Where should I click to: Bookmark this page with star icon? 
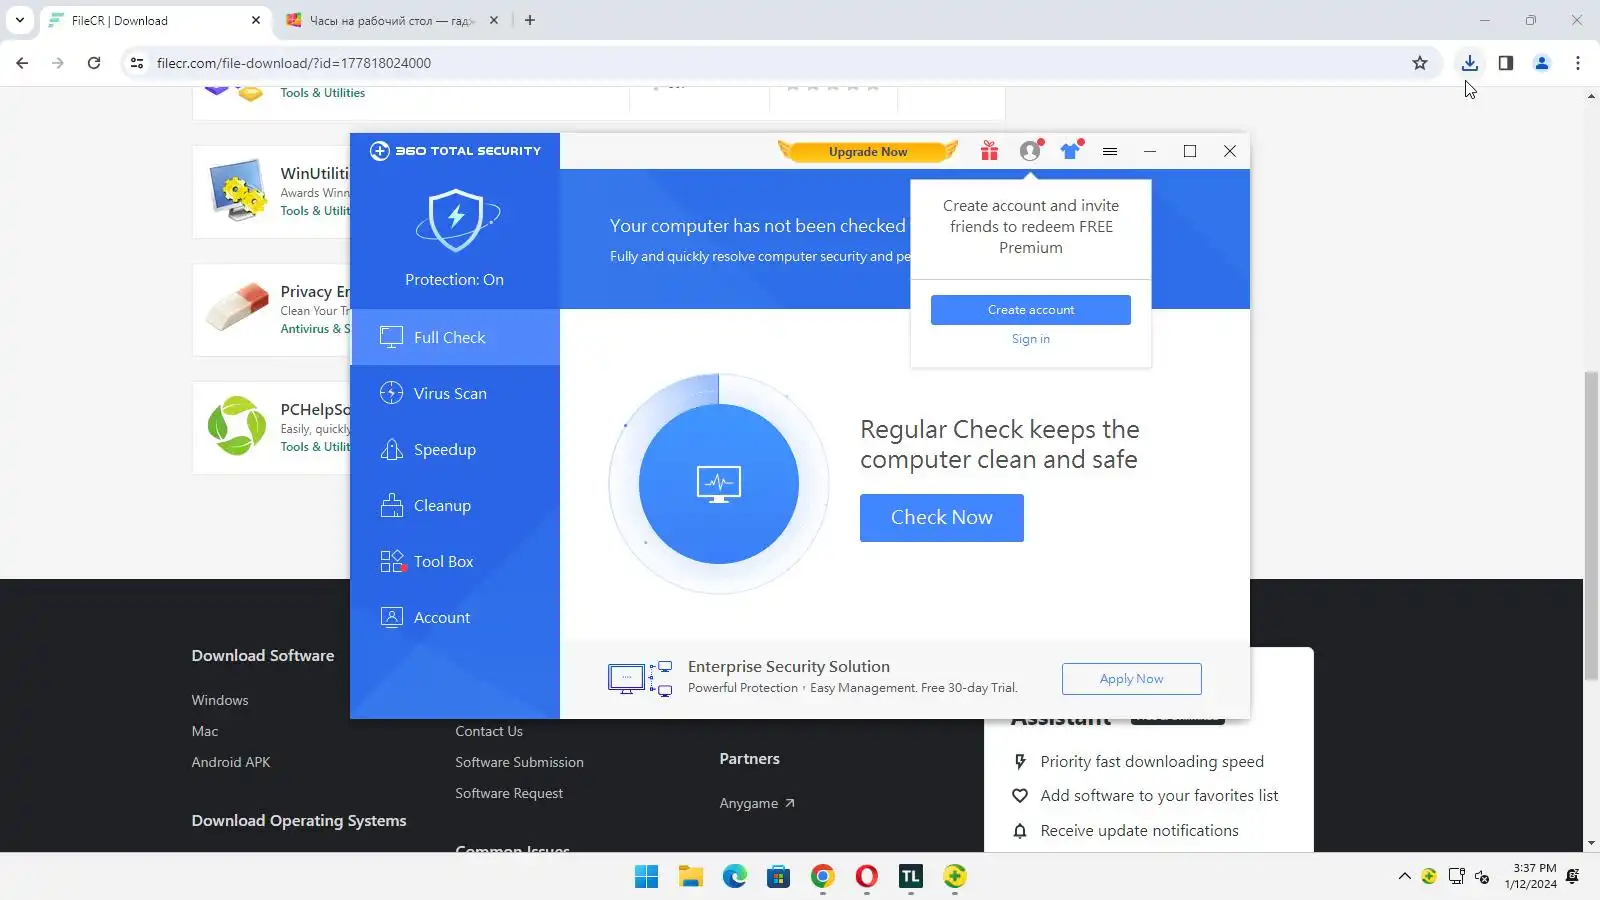coord(1420,63)
